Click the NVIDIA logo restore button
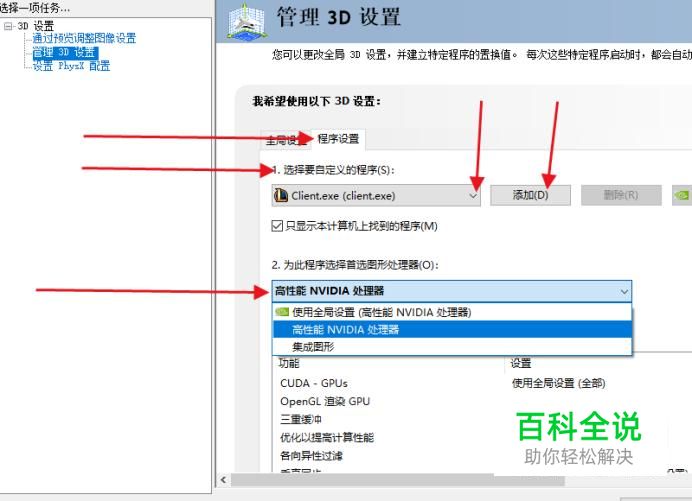 [x=682, y=195]
